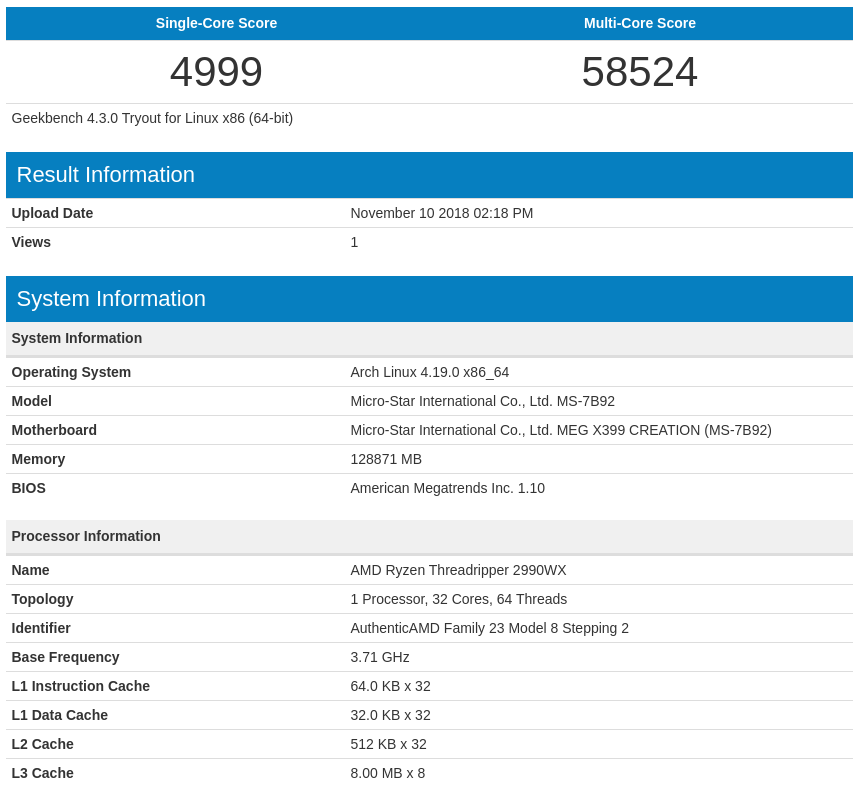Image resolution: width=856 pixels, height=805 pixels.
Task: Select the single-core score value 4999
Action: [x=216, y=71]
